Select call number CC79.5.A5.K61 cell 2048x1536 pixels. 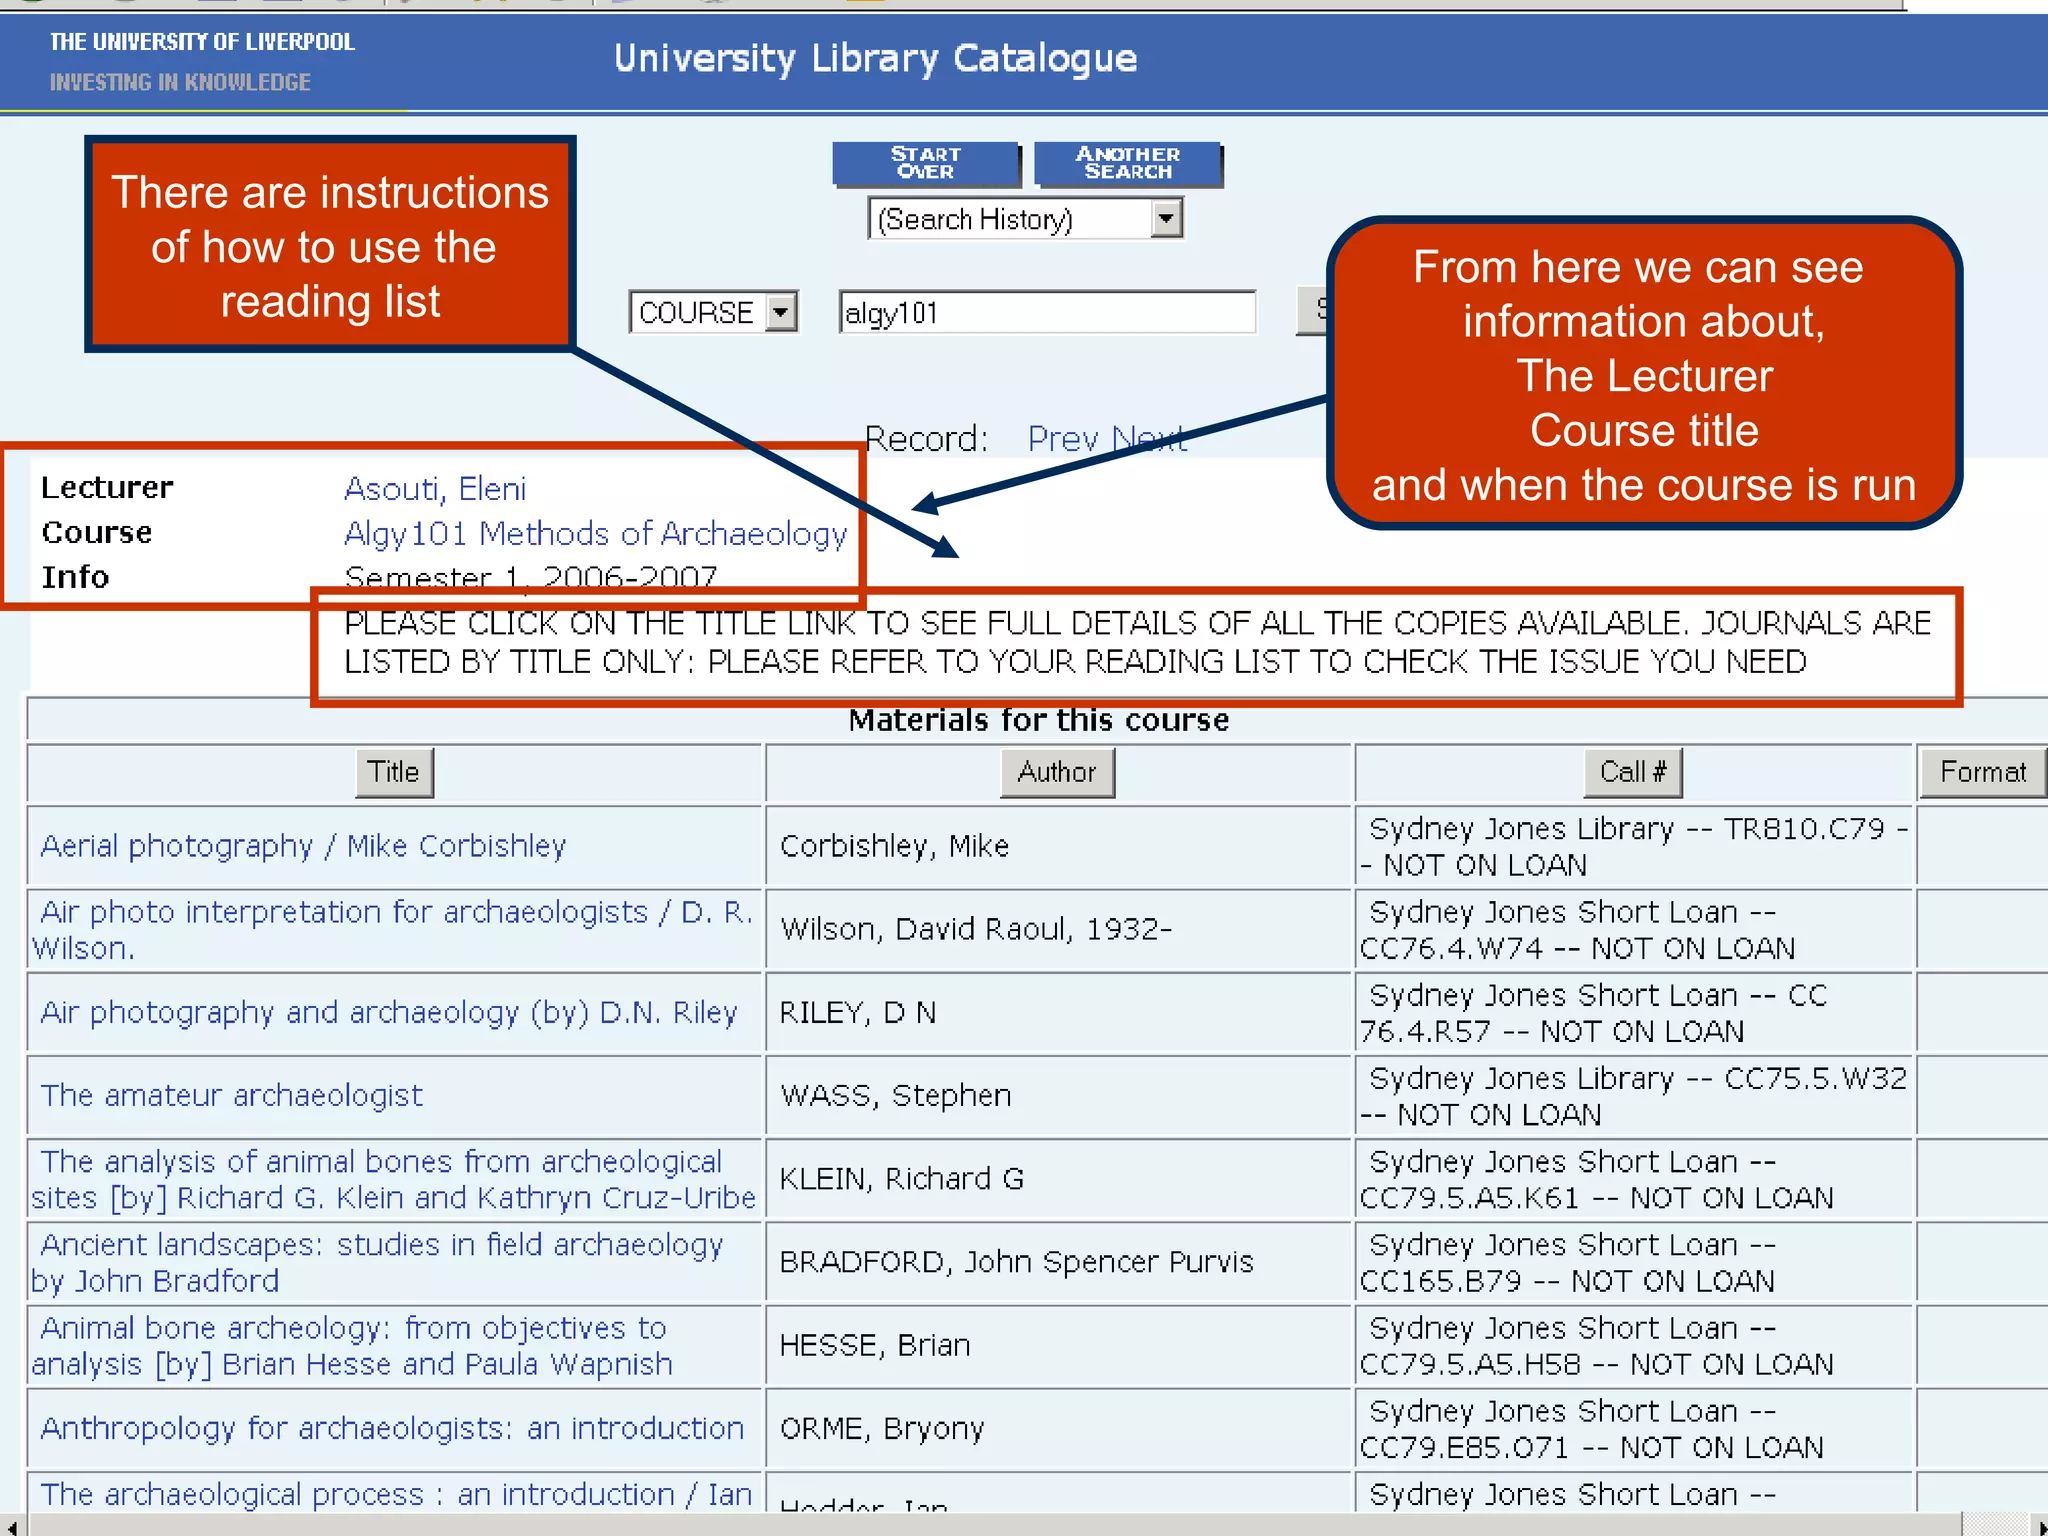coord(1634,1179)
